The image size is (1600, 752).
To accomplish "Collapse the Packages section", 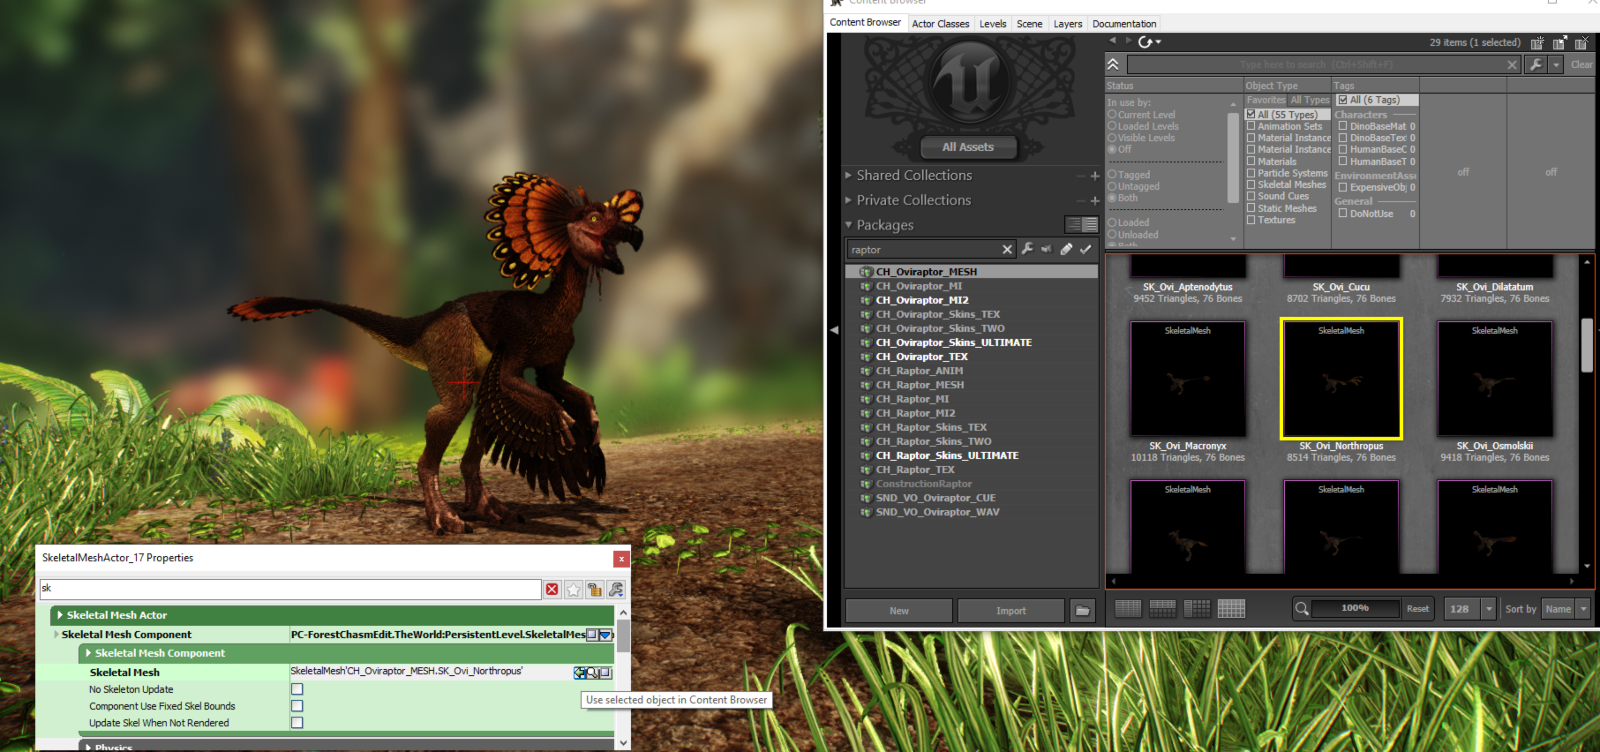I will coord(849,225).
